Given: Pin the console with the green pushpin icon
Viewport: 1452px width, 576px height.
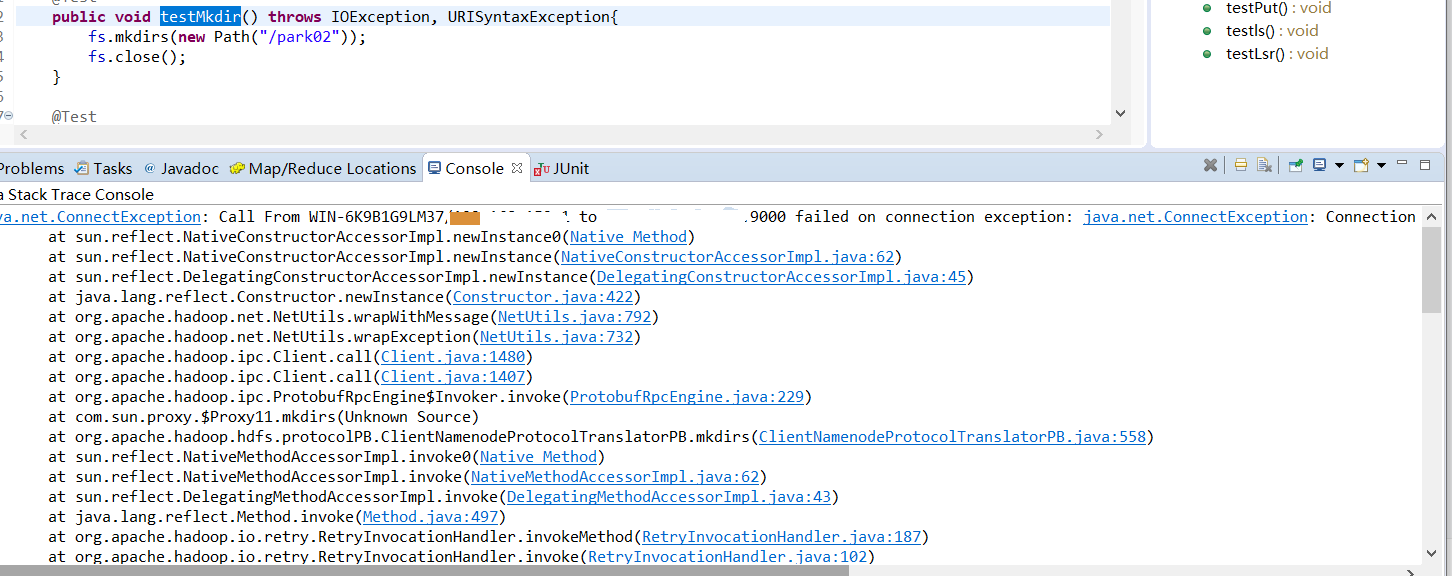Looking at the screenshot, I should click(x=1296, y=166).
